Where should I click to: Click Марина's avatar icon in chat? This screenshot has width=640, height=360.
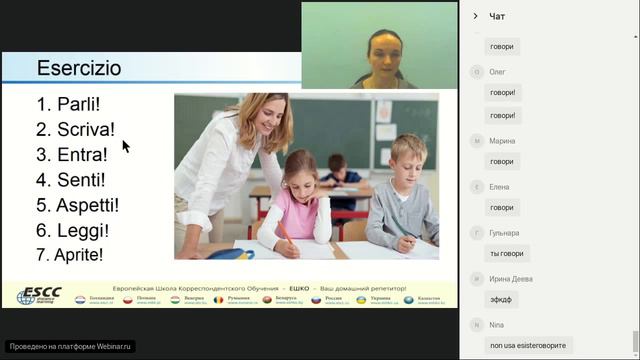(476, 141)
